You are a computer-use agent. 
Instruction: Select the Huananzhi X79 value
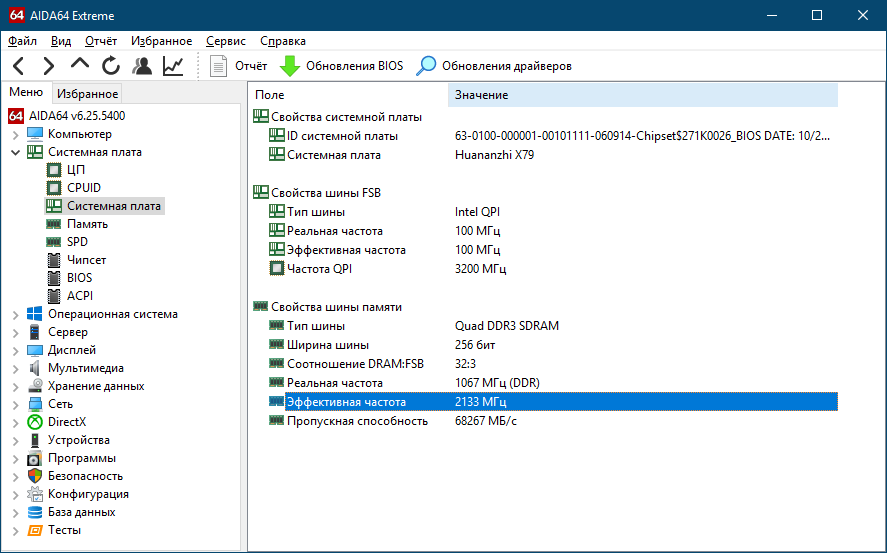click(x=494, y=155)
